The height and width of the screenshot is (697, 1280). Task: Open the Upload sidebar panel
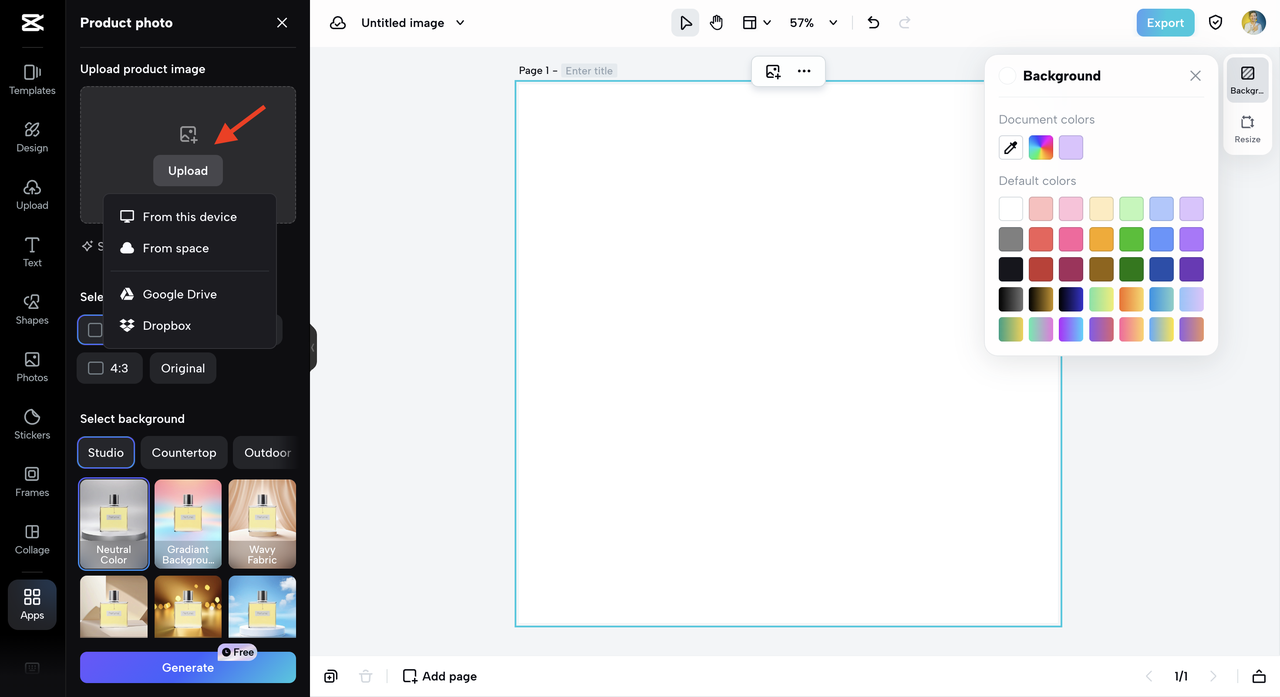32,195
